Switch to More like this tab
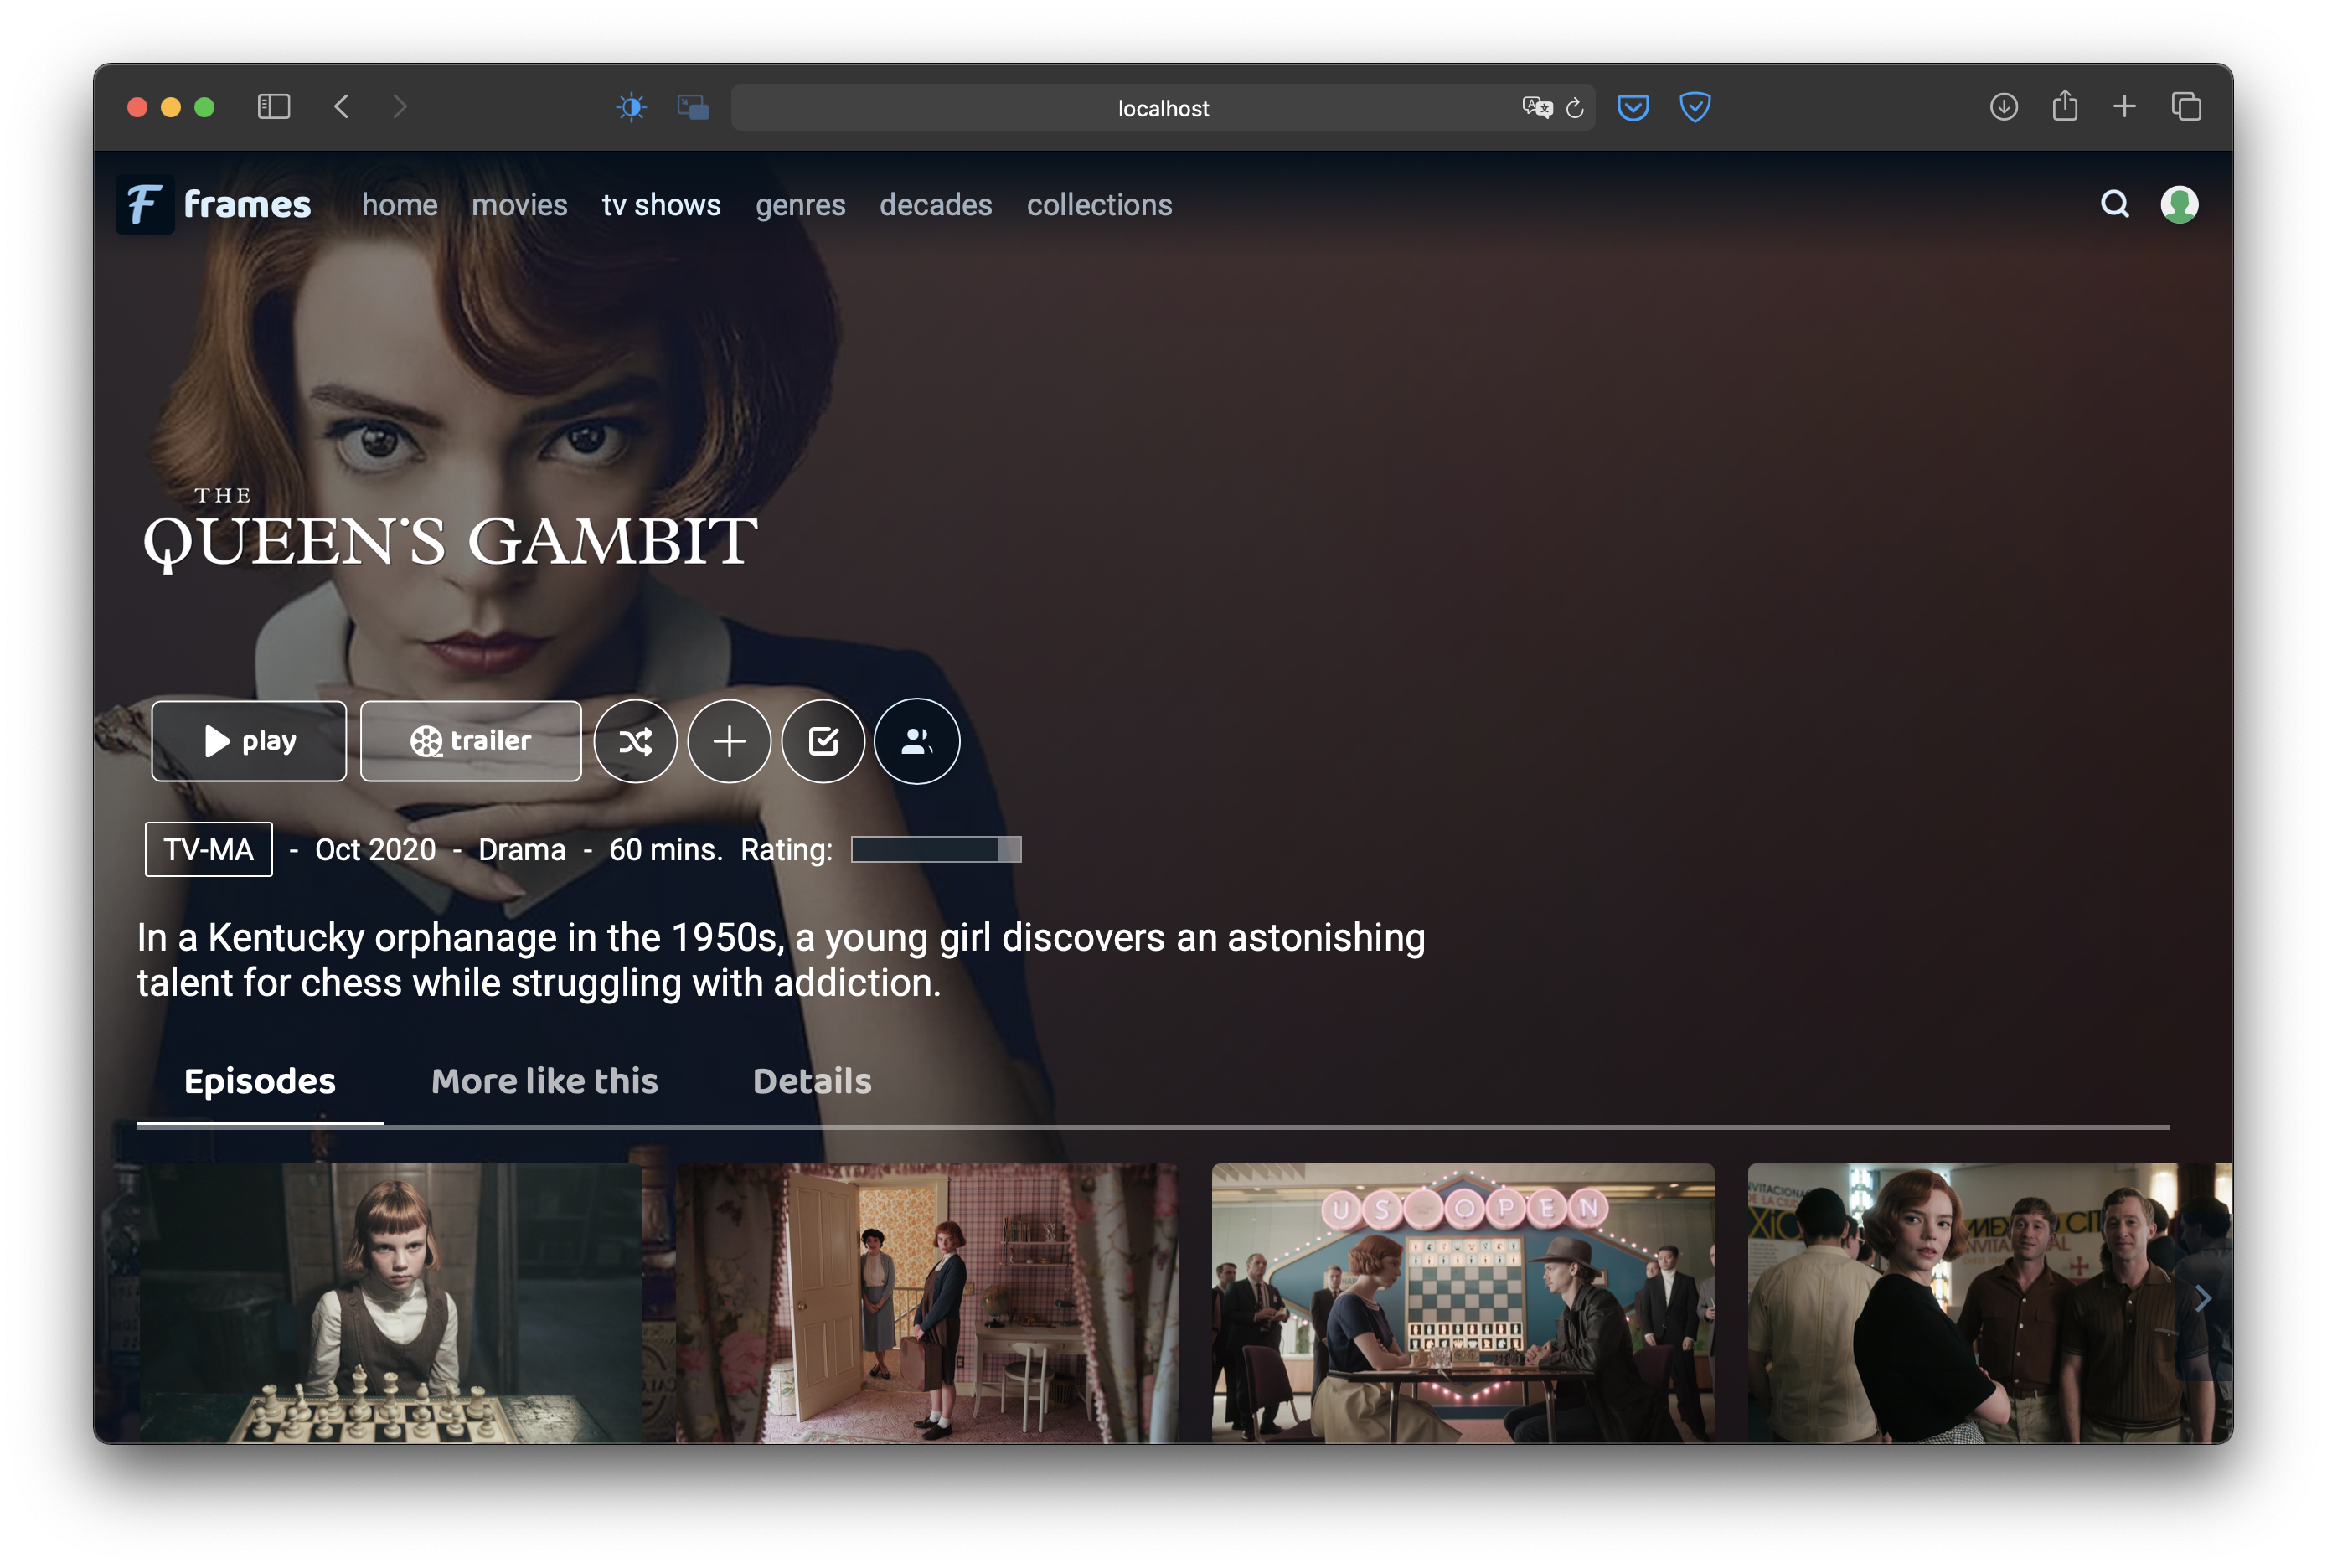This screenshot has height=1568, width=2327. point(544,1081)
